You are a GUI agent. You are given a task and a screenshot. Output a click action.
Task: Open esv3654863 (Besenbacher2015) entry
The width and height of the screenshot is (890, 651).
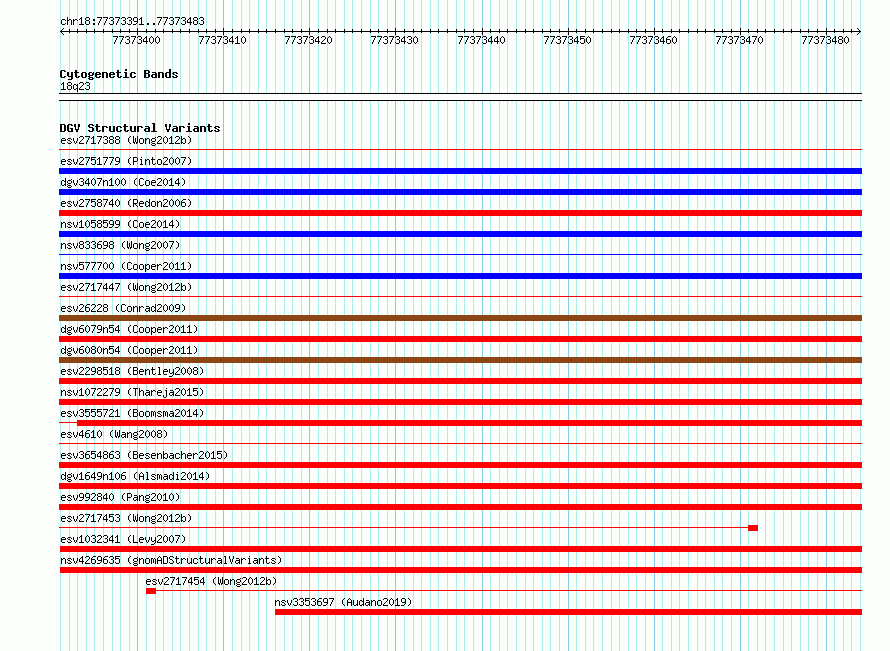tap(144, 455)
